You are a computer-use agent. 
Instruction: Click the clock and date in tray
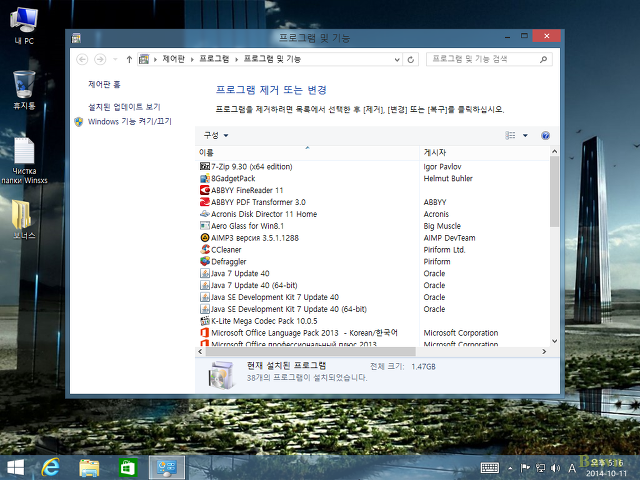606,468
